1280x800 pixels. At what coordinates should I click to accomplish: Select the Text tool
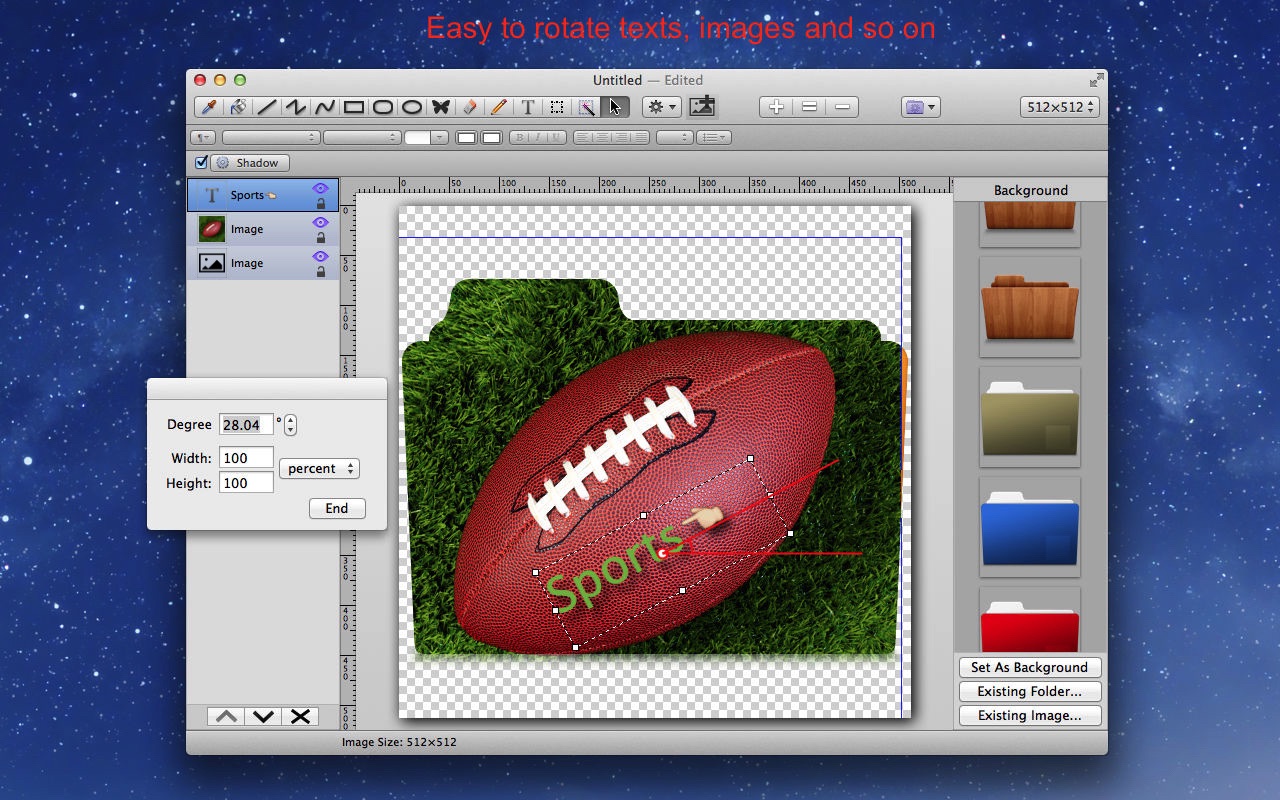pyautogui.click(x=528, y=107)
